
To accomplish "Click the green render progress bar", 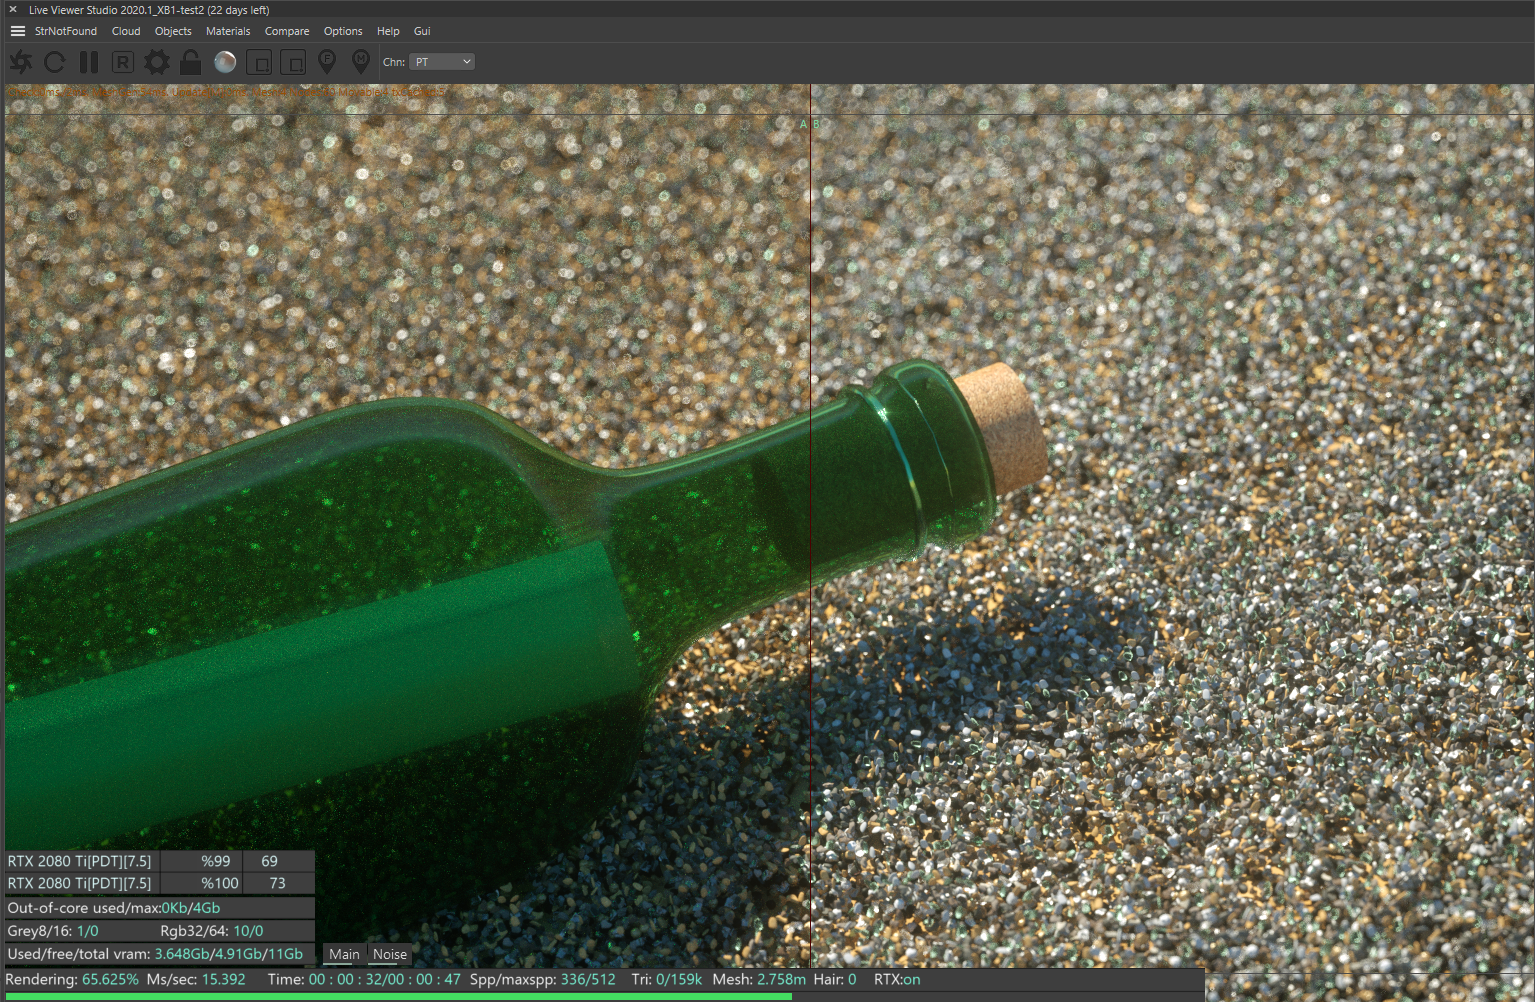I will coord(399,996).
